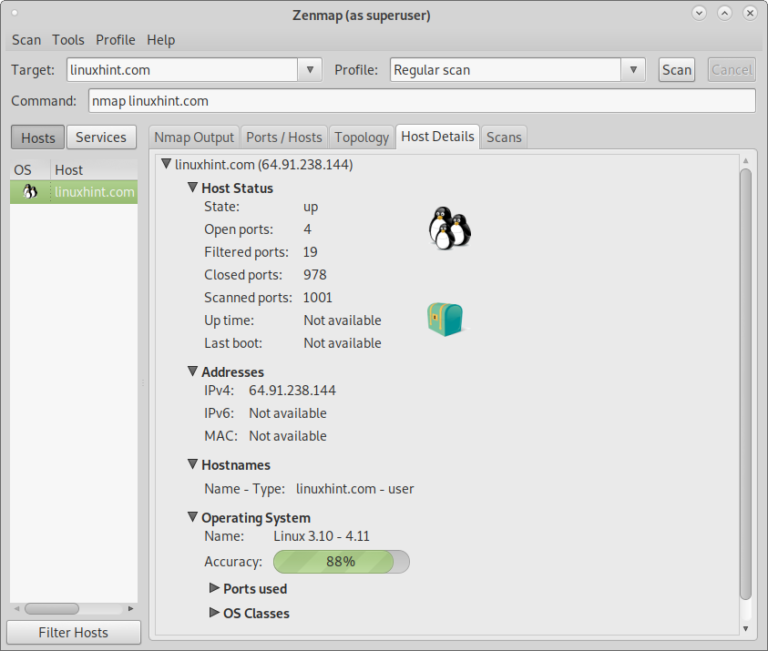768x651 pixels.
Task: Focus the Command input field
Action: (422, 100)
